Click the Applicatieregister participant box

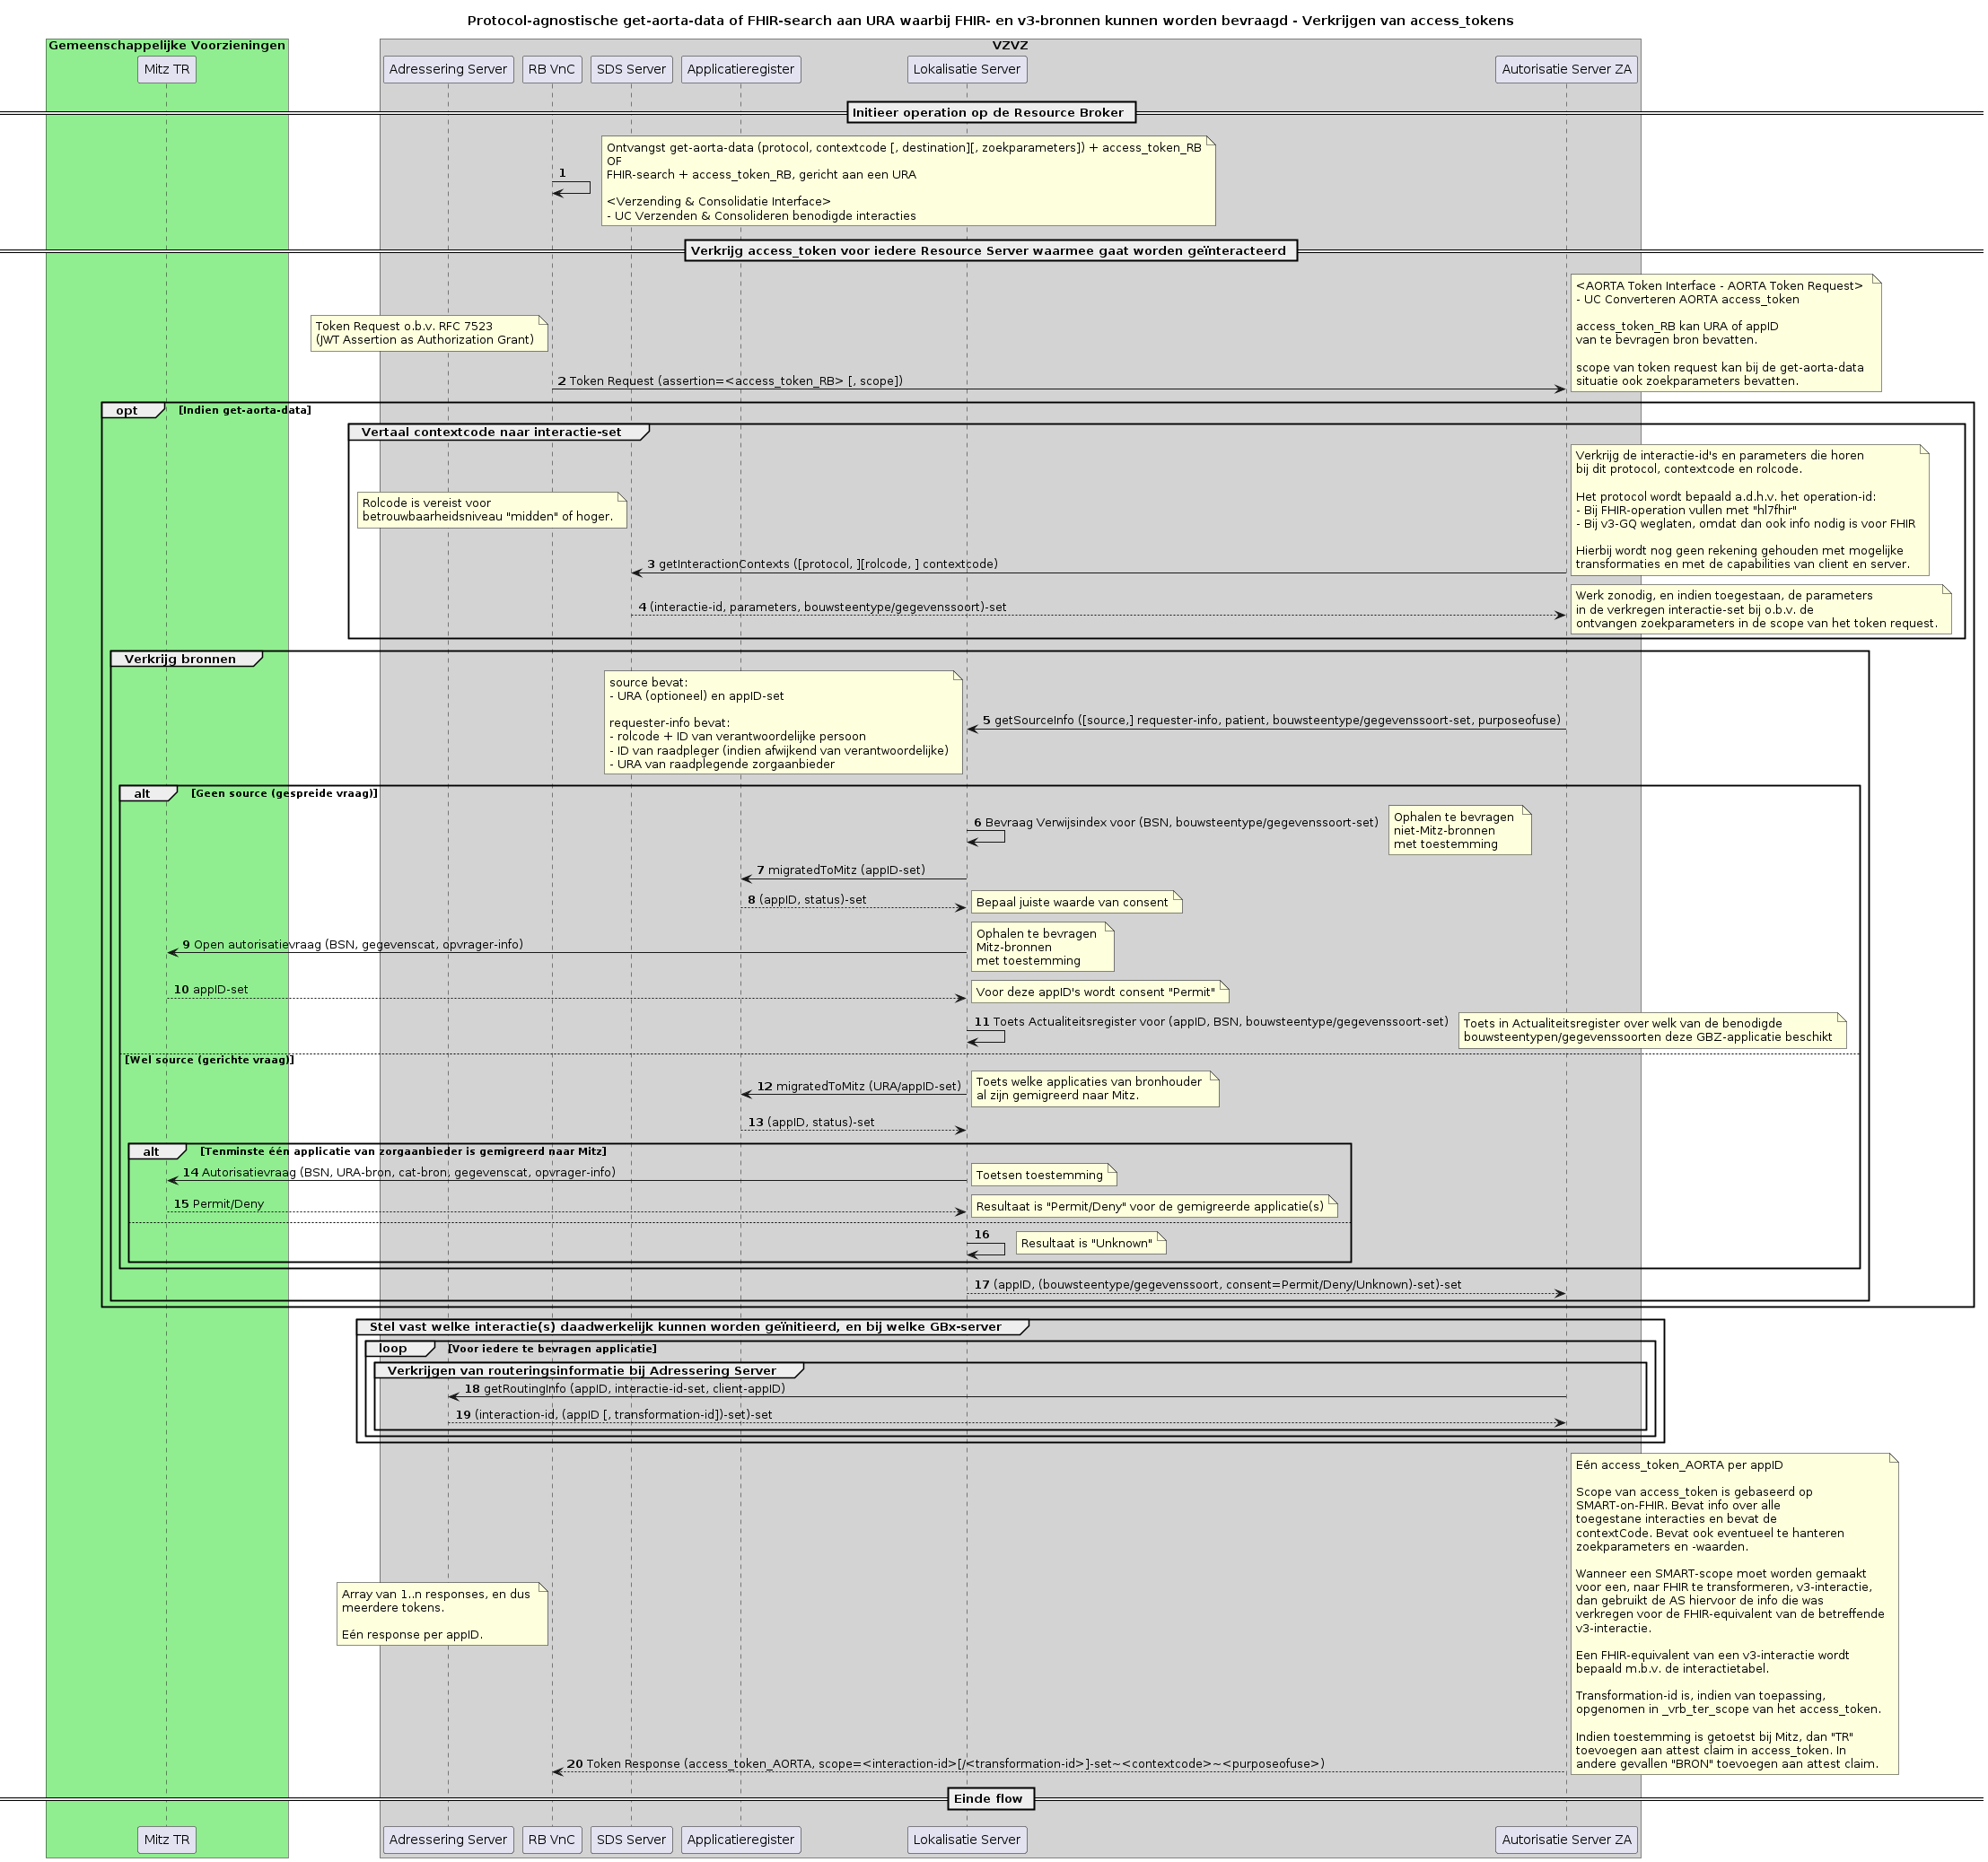(x=740, y=70)
